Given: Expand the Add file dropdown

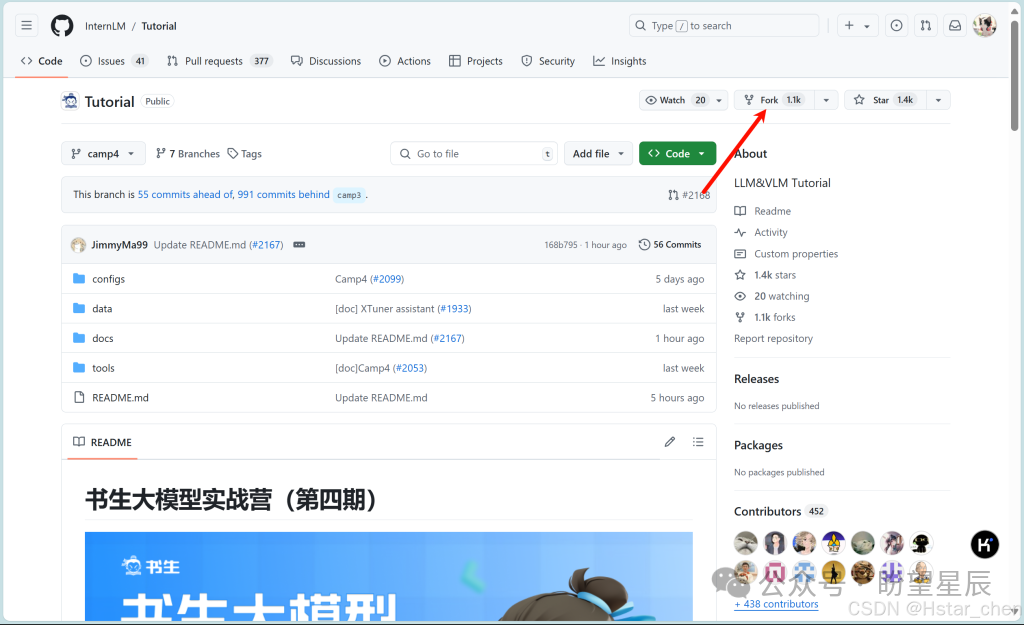Looking at the screenshot, I should pyautogui.click(x=598, y=153).
